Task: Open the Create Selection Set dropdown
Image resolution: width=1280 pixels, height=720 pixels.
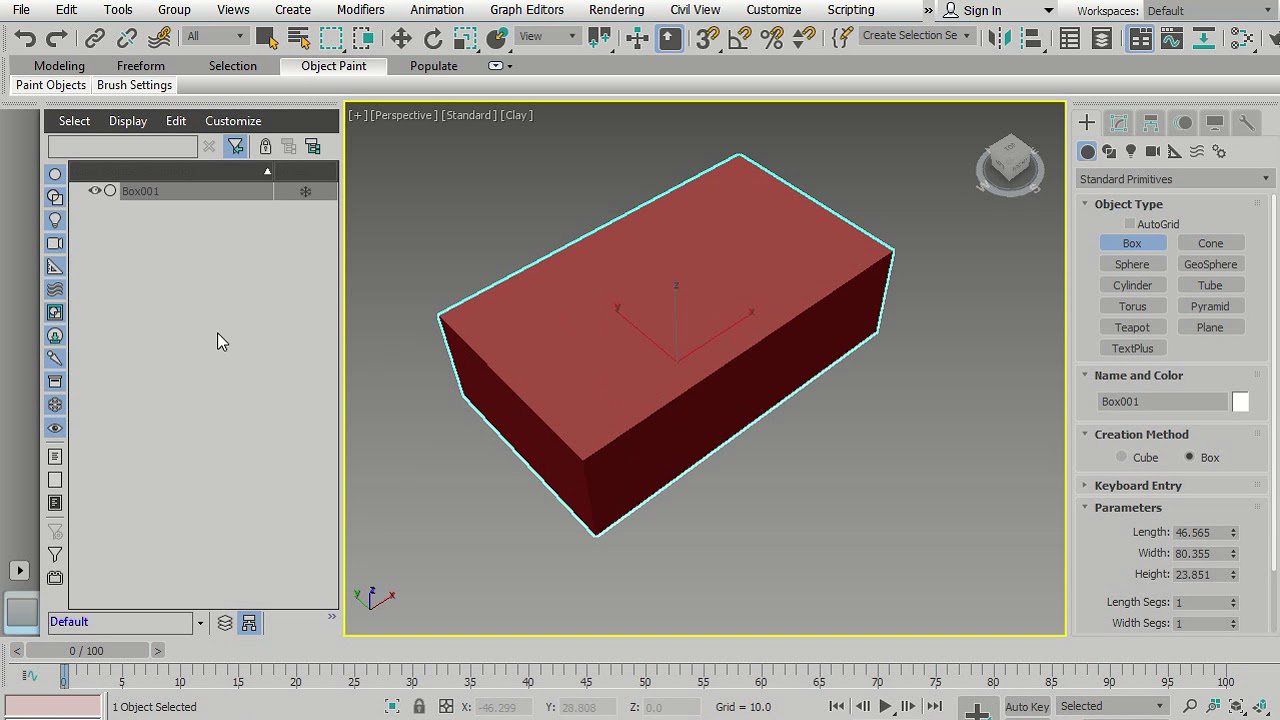Action: coord(915,36)
